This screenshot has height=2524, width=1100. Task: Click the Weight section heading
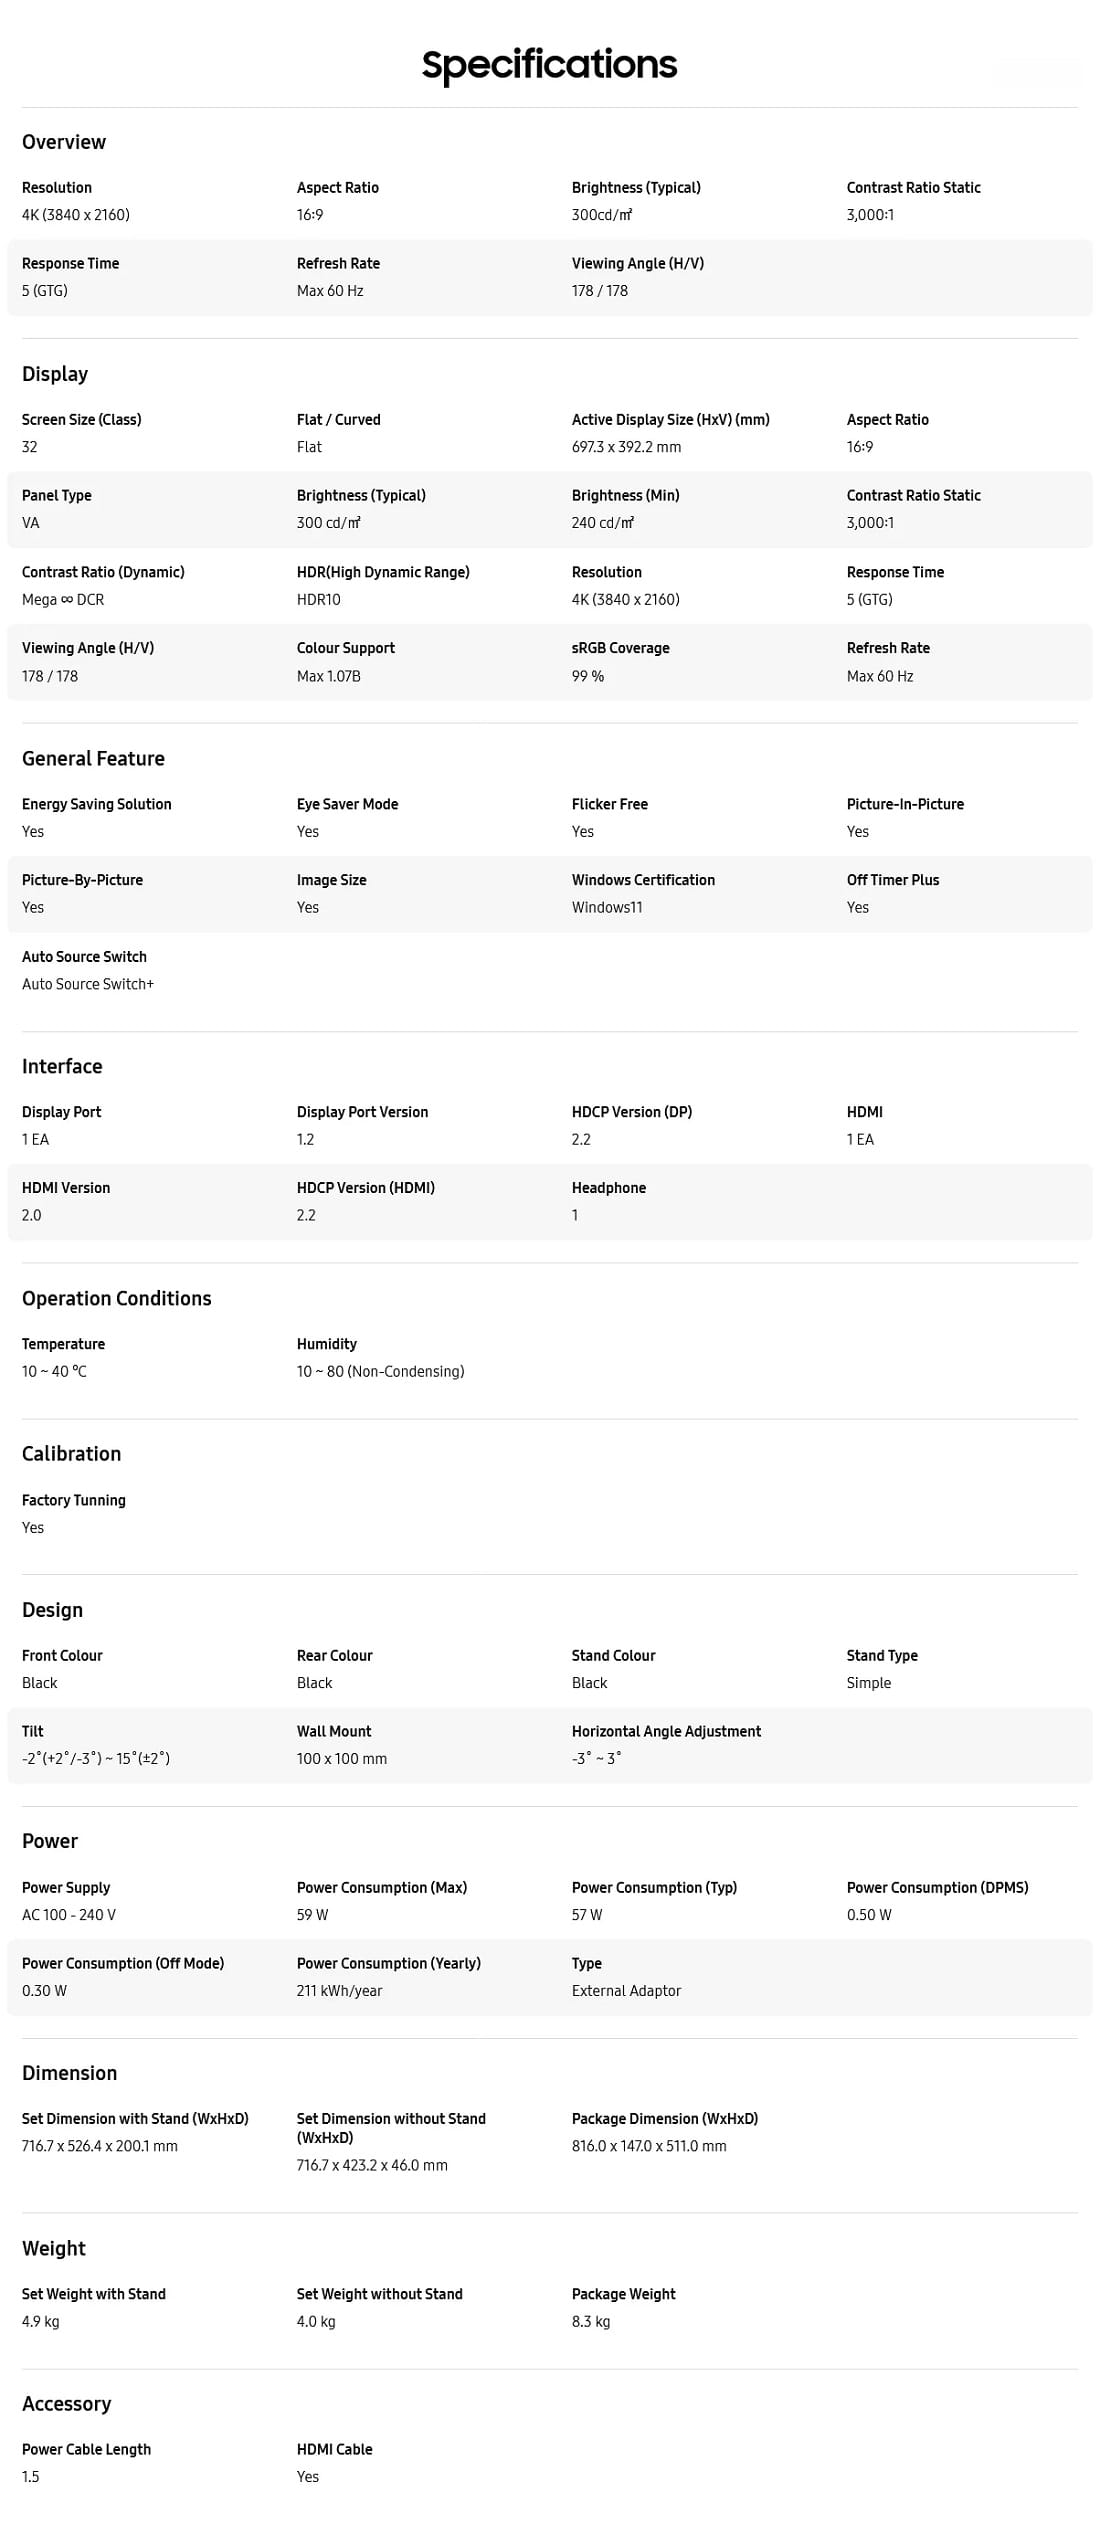(x=54, y=2248)
